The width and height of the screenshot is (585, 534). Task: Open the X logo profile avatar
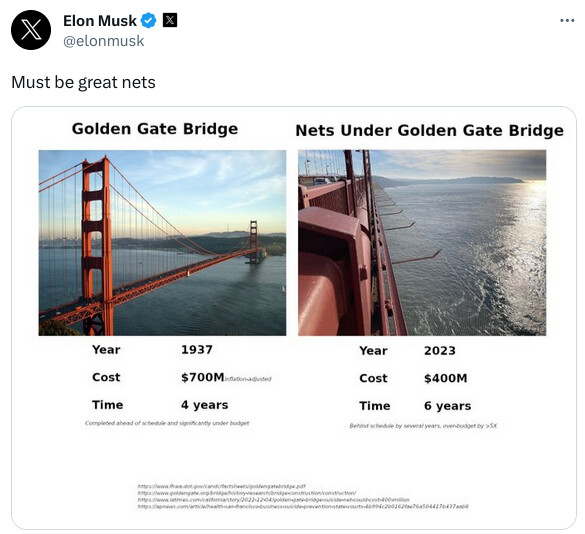point(31,30)
